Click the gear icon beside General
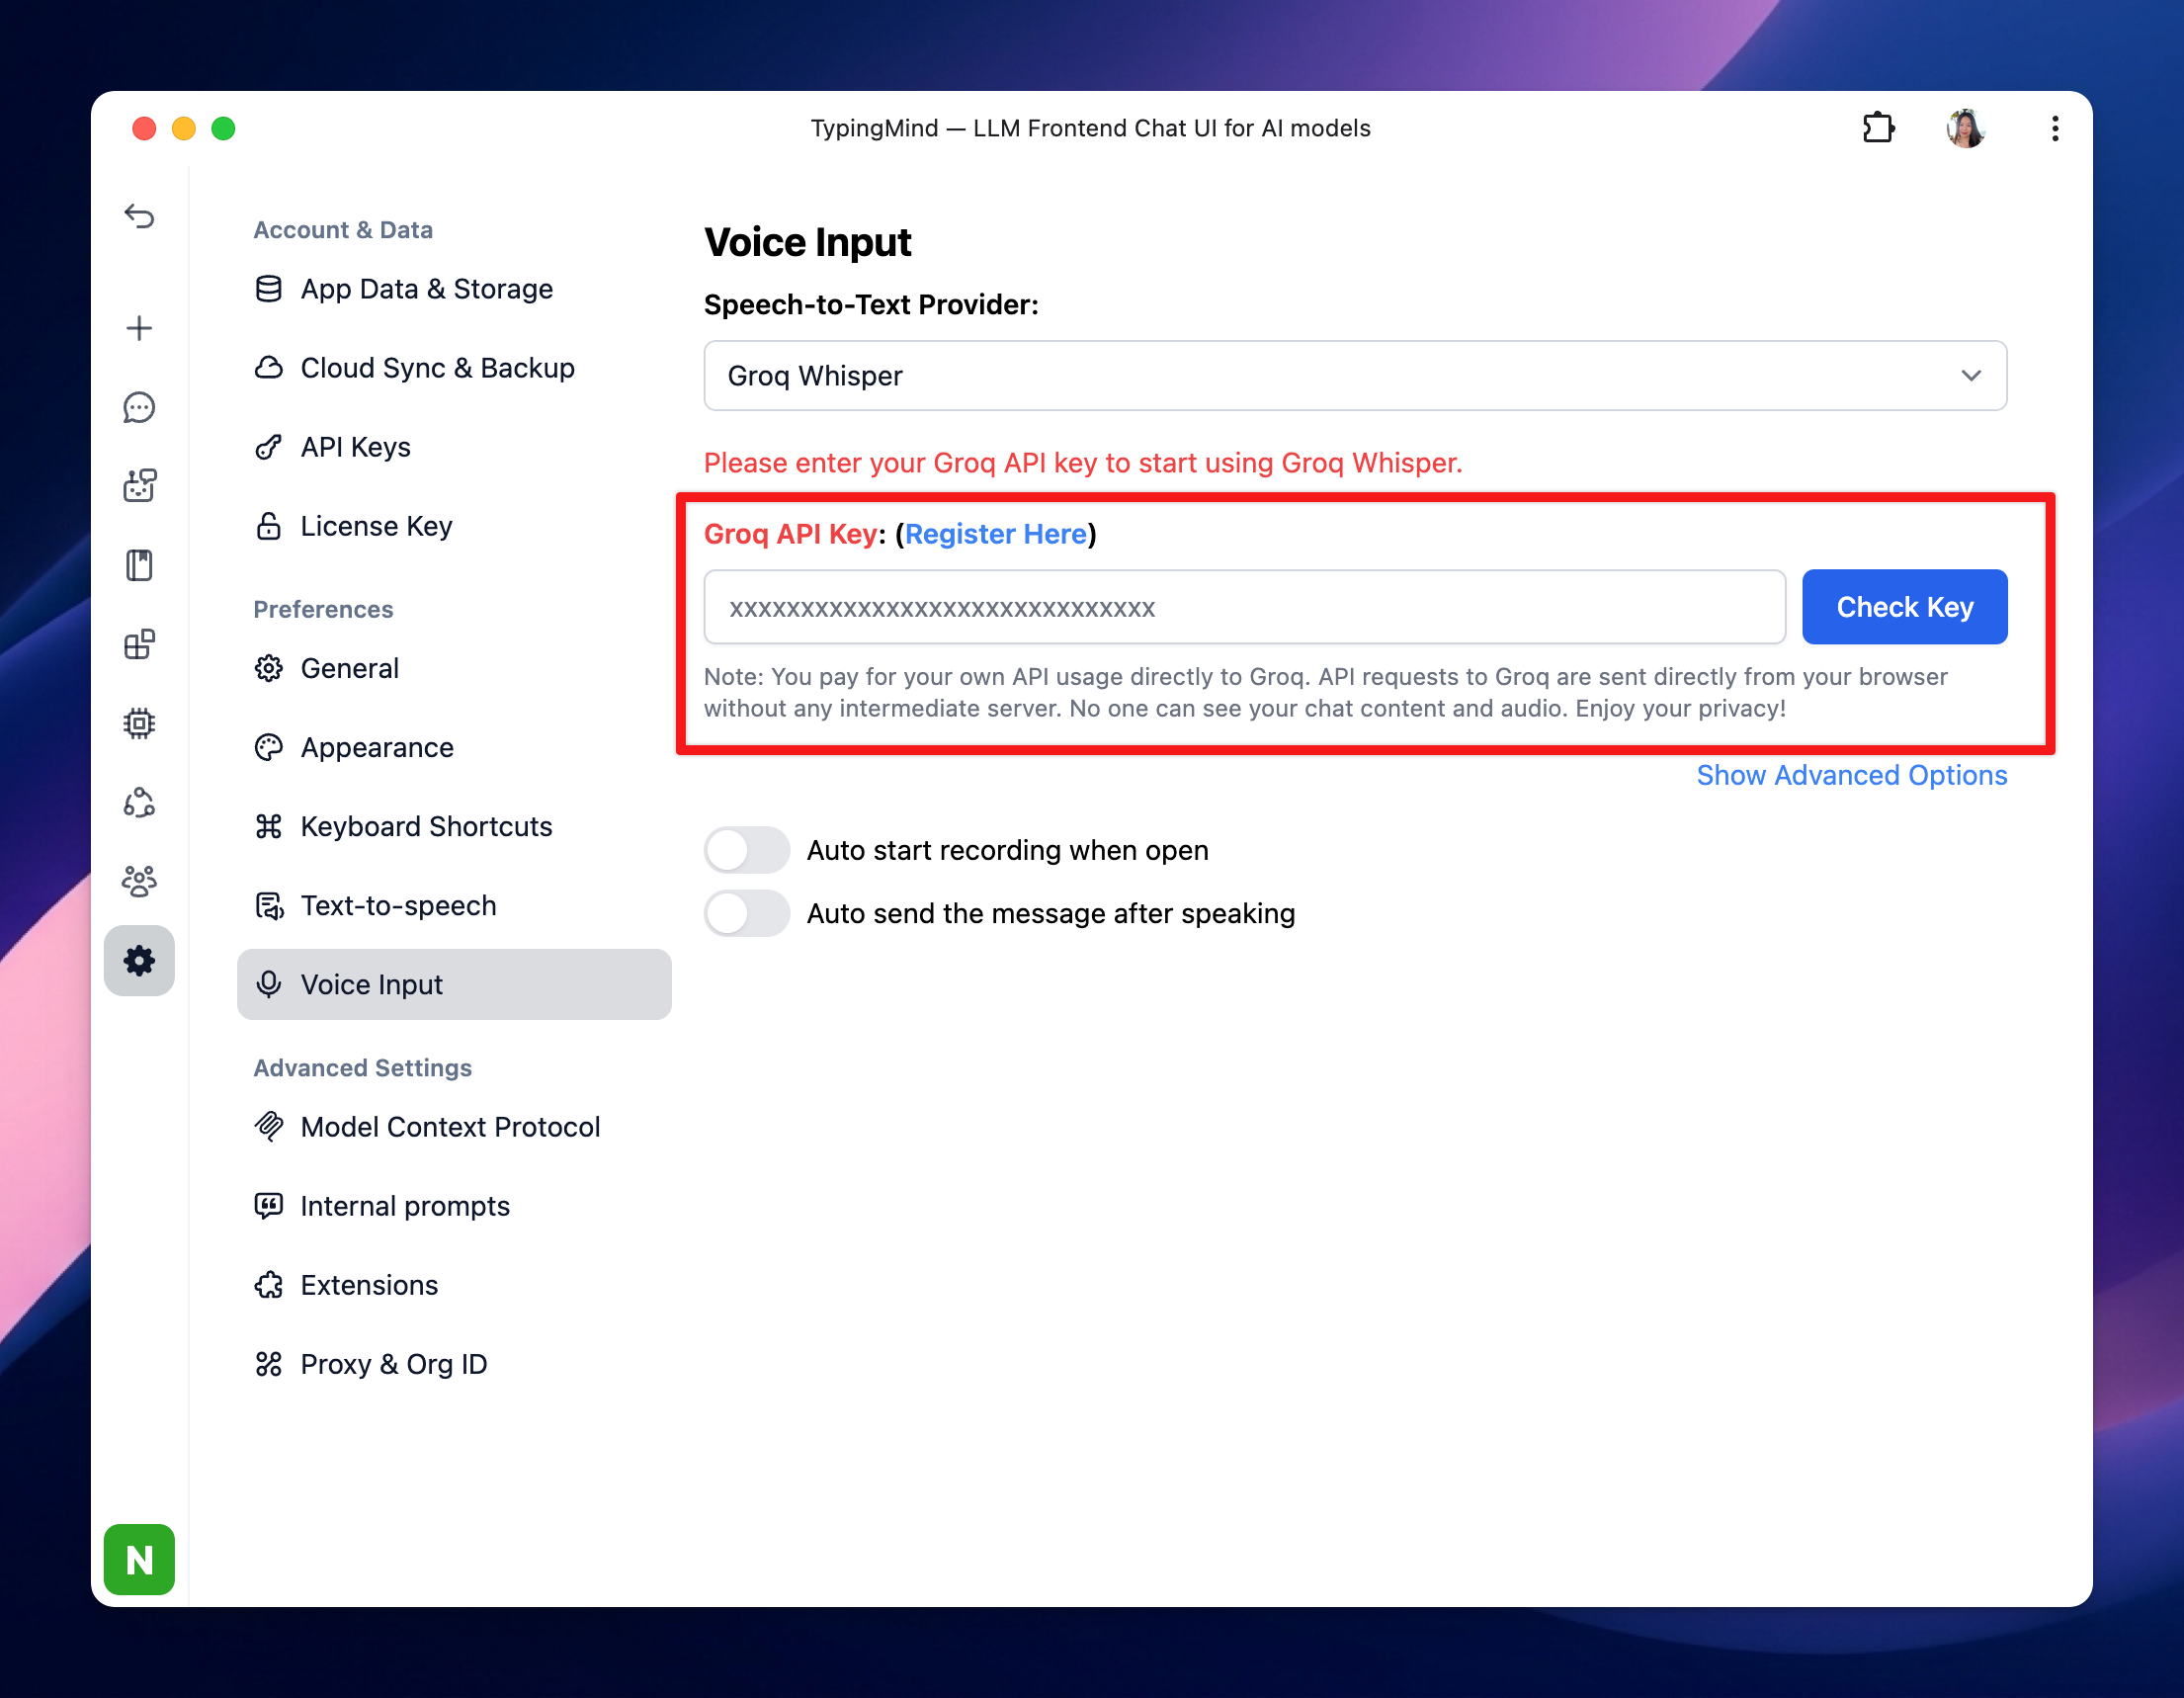The image size is (2184, 1698). 269,668
